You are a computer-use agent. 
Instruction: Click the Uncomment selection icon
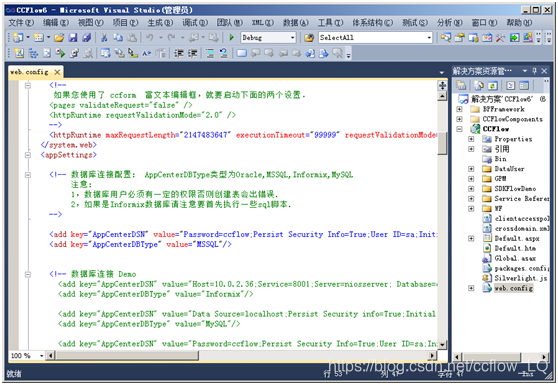(223, 53)
